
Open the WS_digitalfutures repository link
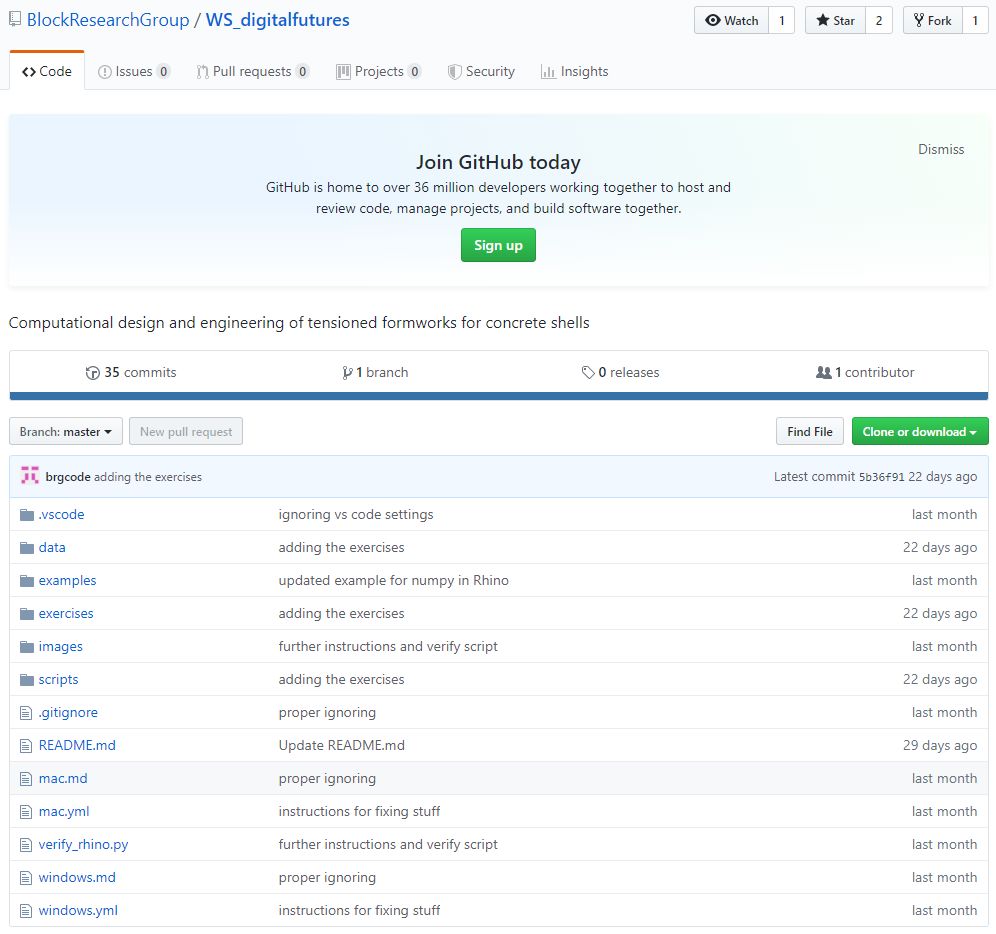coord(278,20)
